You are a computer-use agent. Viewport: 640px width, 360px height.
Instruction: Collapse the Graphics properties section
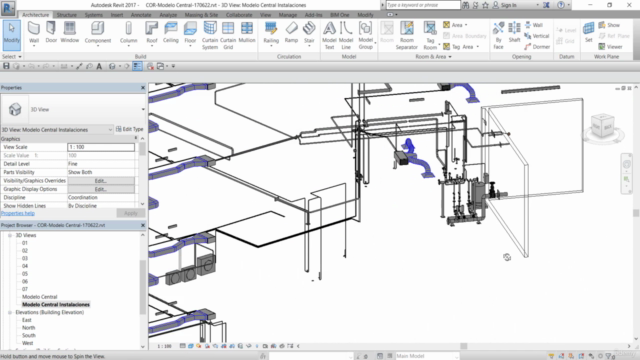click(x=136, y=139)
